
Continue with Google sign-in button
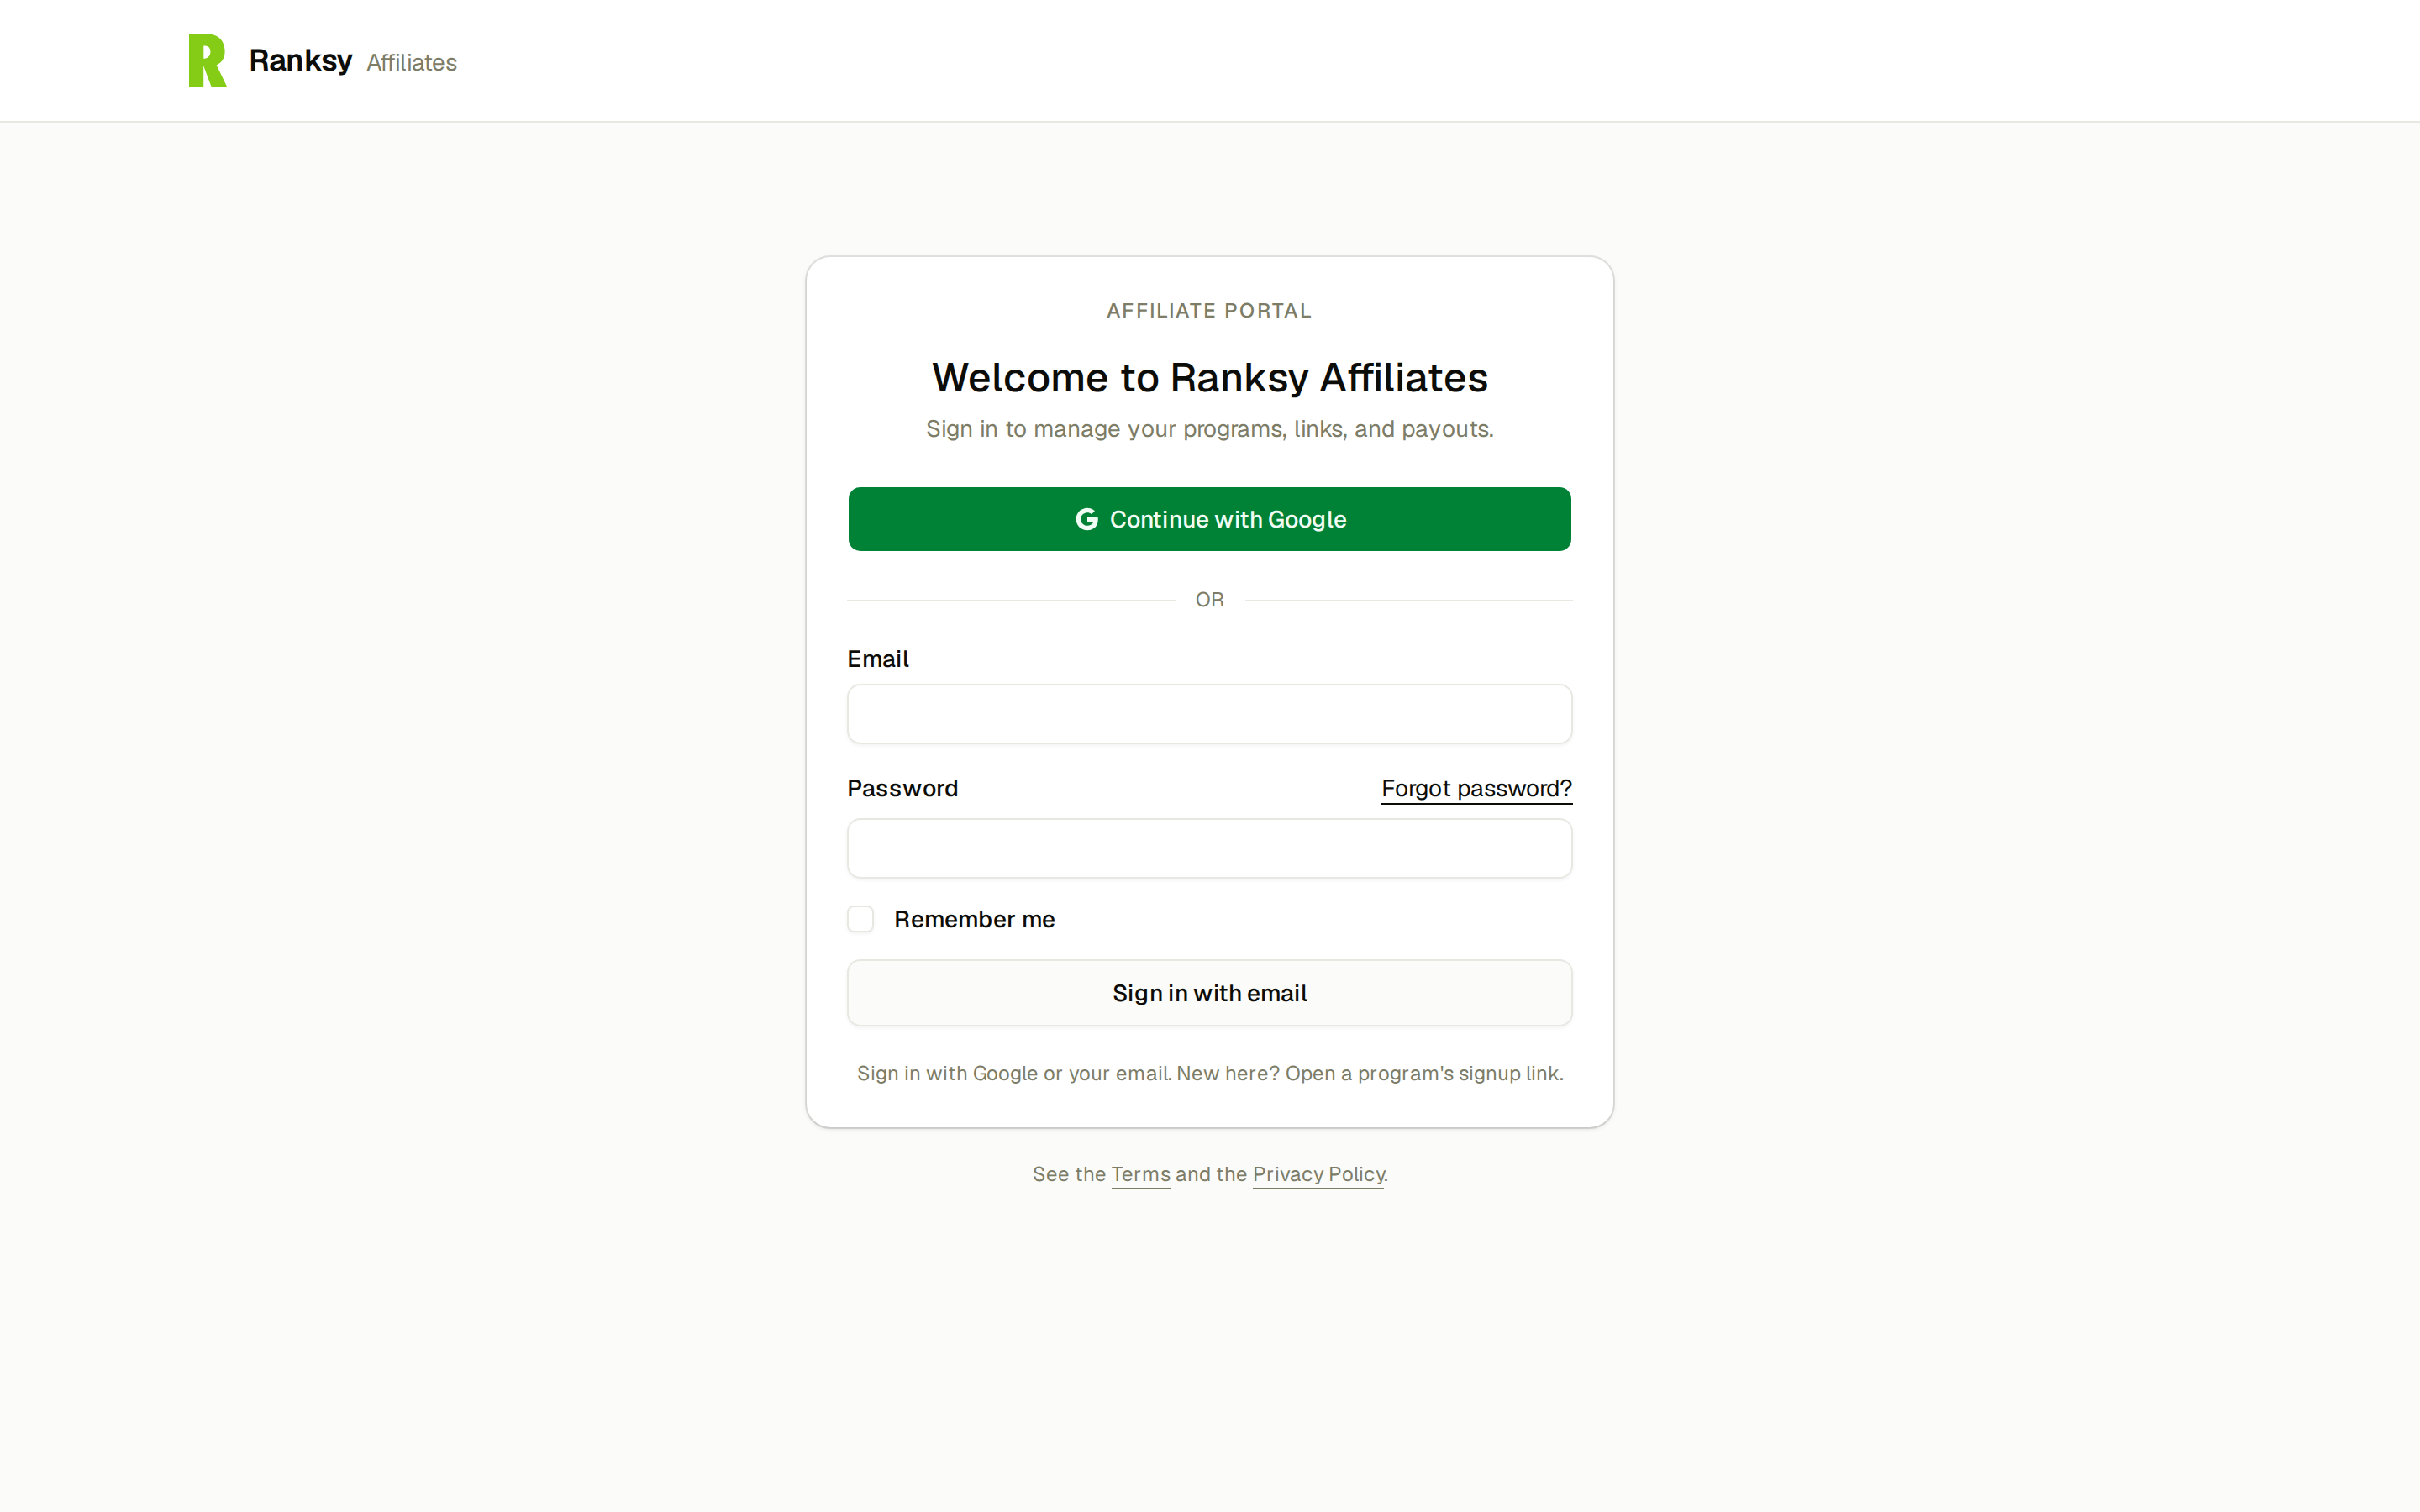coord(1209,519)
